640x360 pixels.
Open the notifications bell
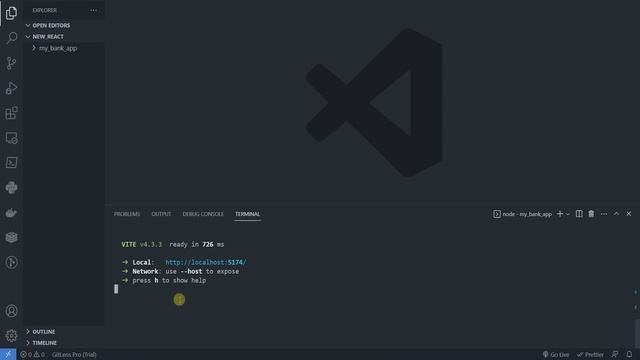(x=629, y=354)
